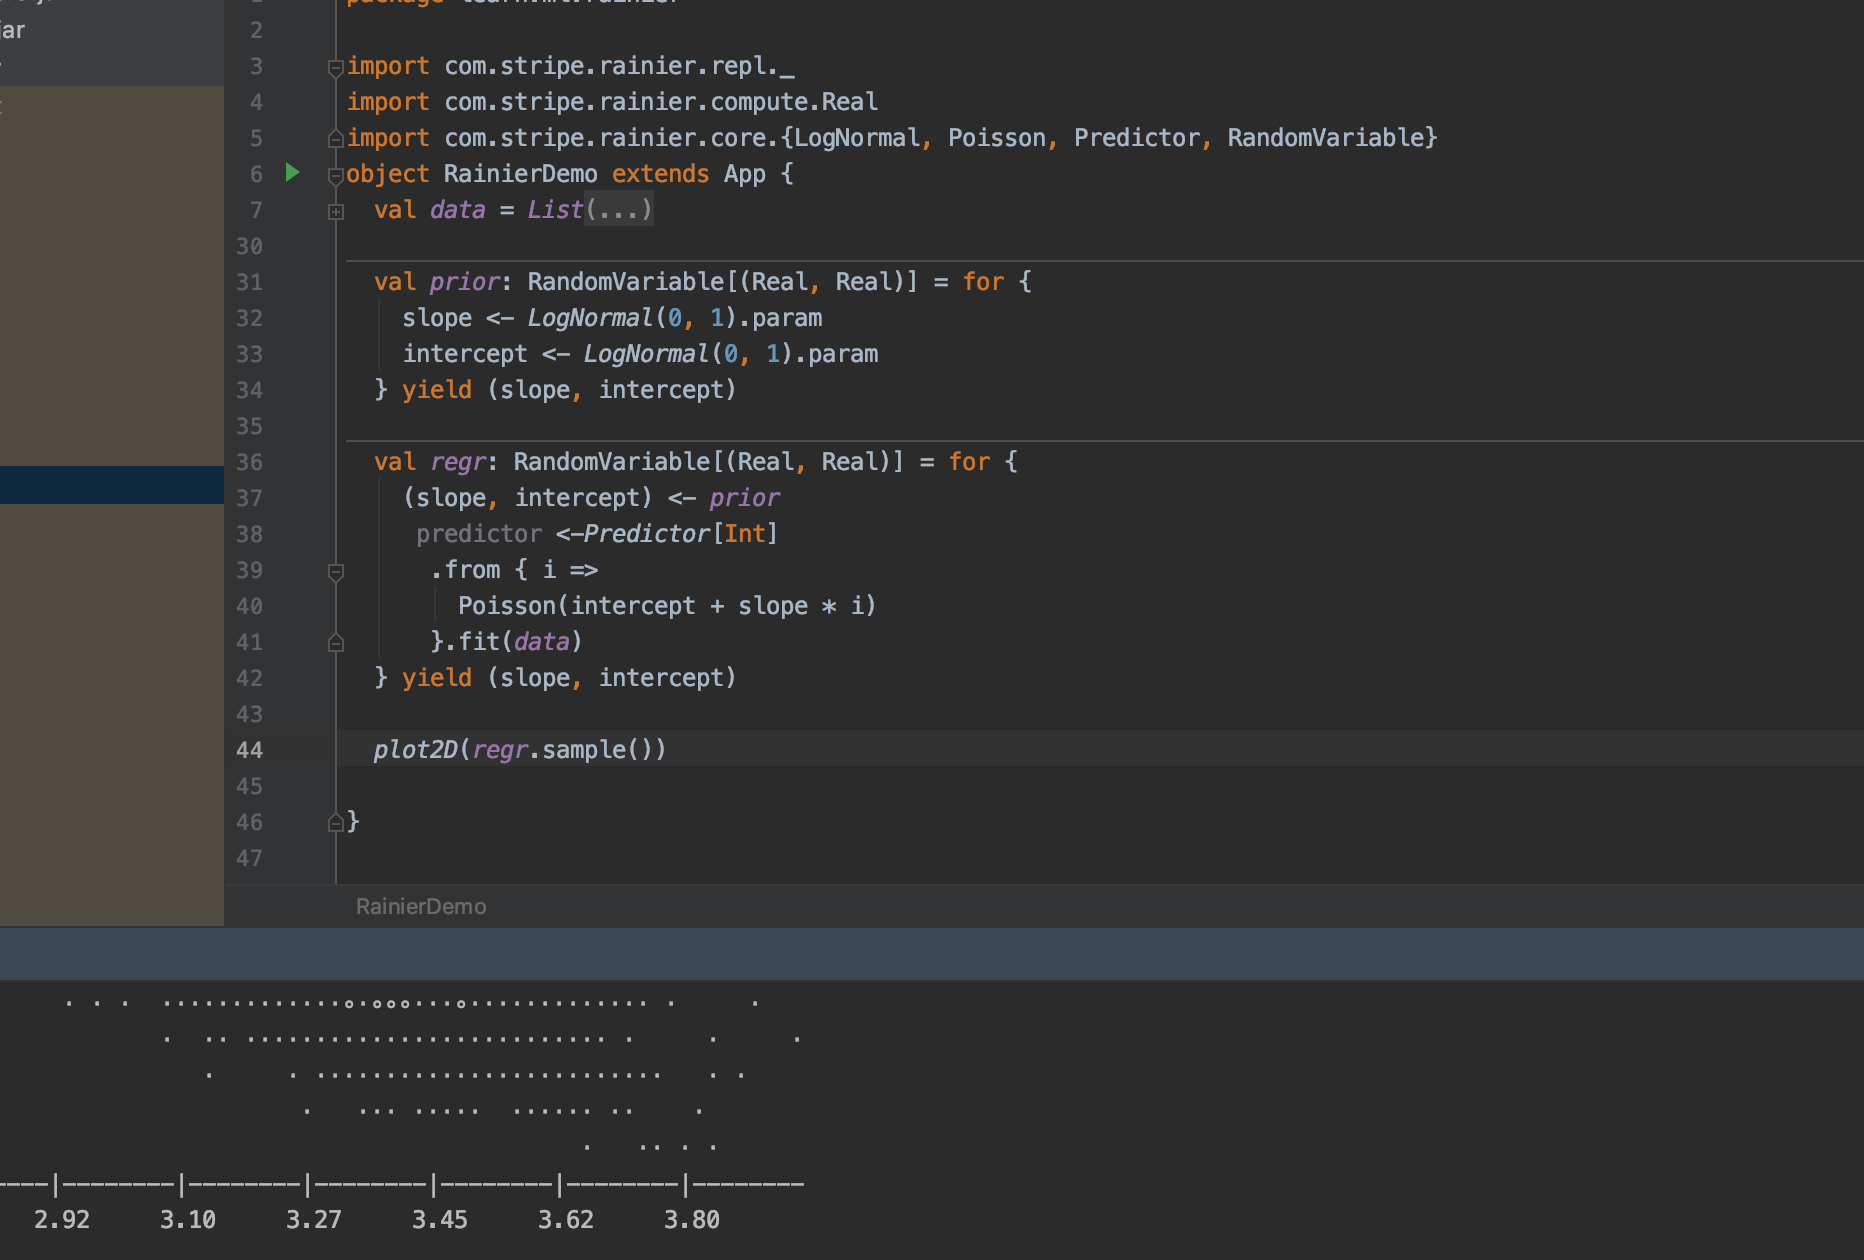Click line number 44 in the gutter
1864x1260 pixels.
tap(250, 750)
